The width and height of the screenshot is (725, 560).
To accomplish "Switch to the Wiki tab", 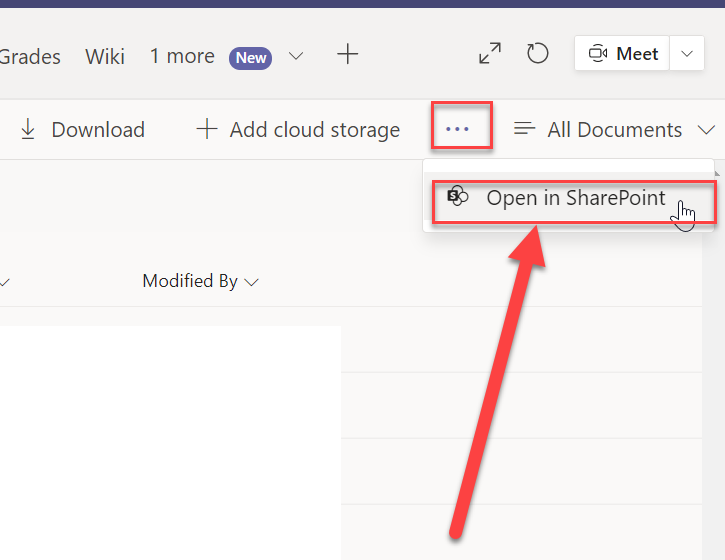I will point(105,57).
